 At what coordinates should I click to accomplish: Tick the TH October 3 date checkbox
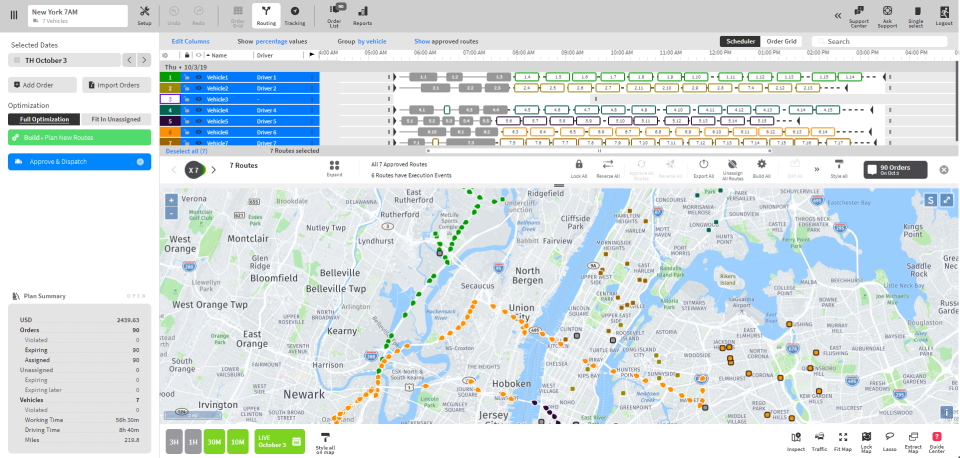pos(17,60)
